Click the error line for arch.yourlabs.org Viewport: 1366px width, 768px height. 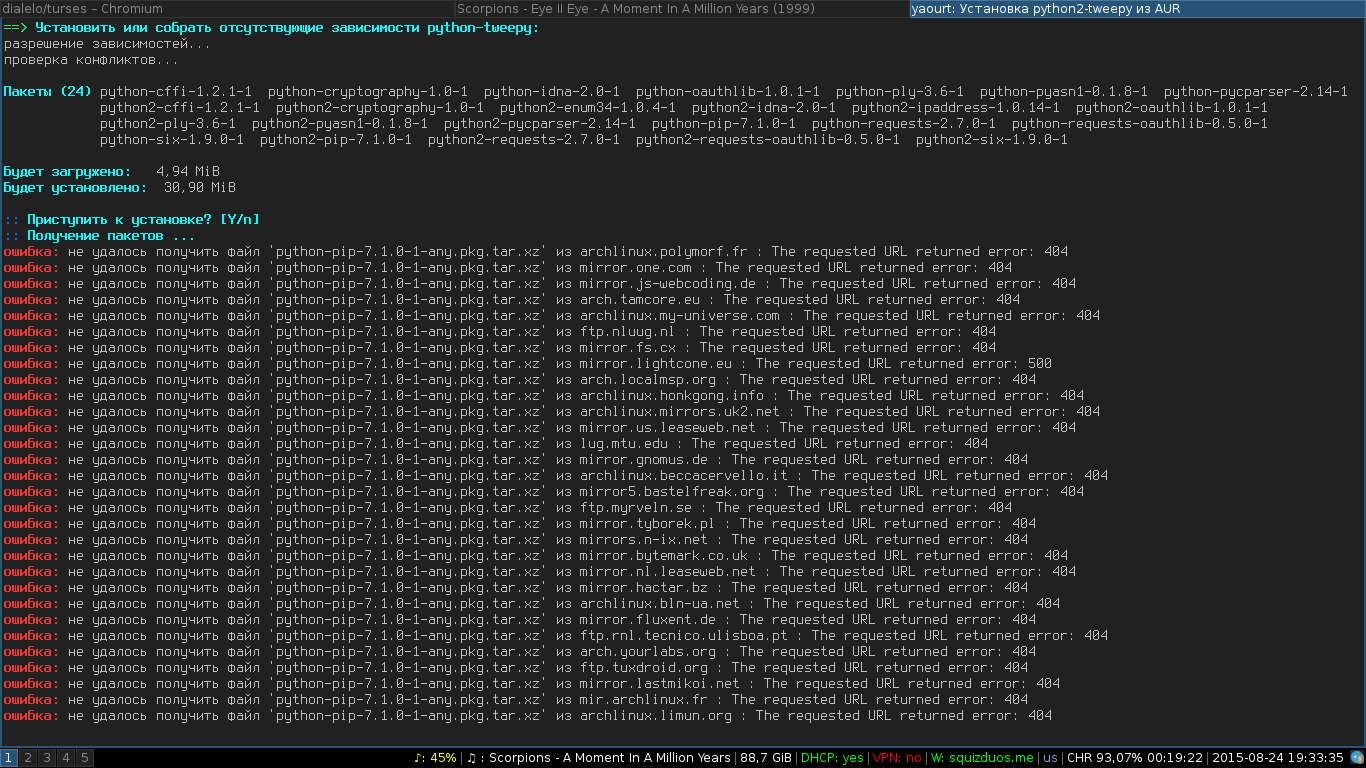(x=520, y=652)
